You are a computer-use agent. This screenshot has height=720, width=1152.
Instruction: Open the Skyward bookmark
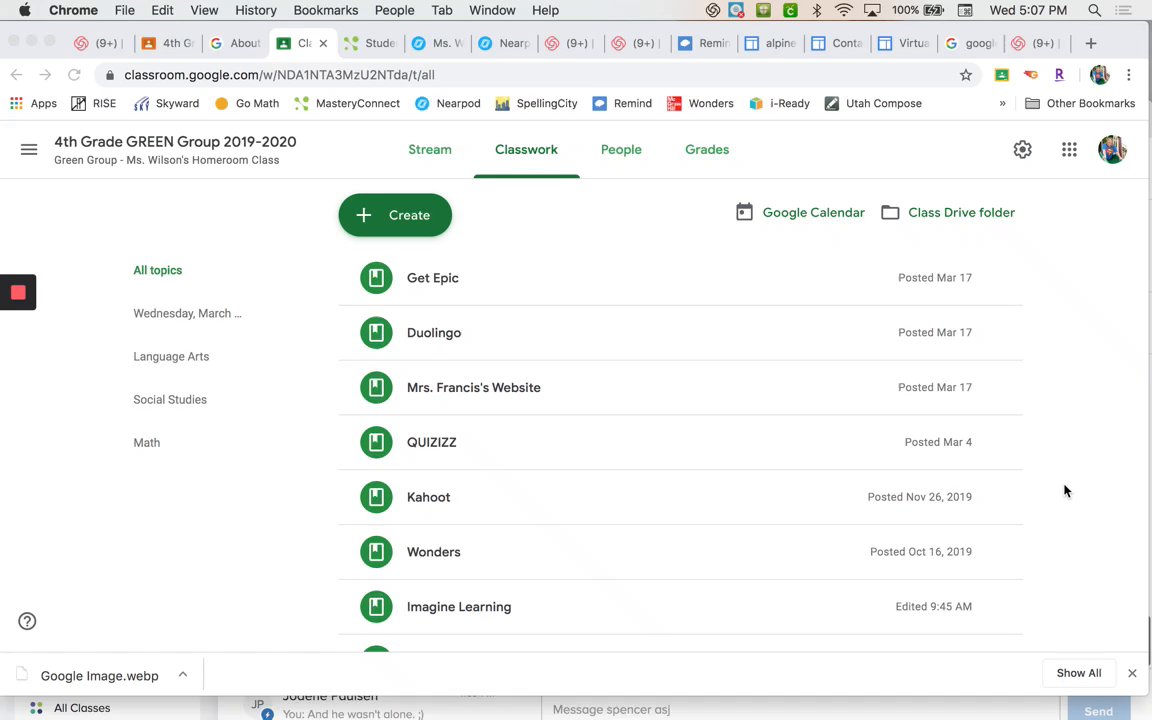pyautogui.click(x=167, y=104)
